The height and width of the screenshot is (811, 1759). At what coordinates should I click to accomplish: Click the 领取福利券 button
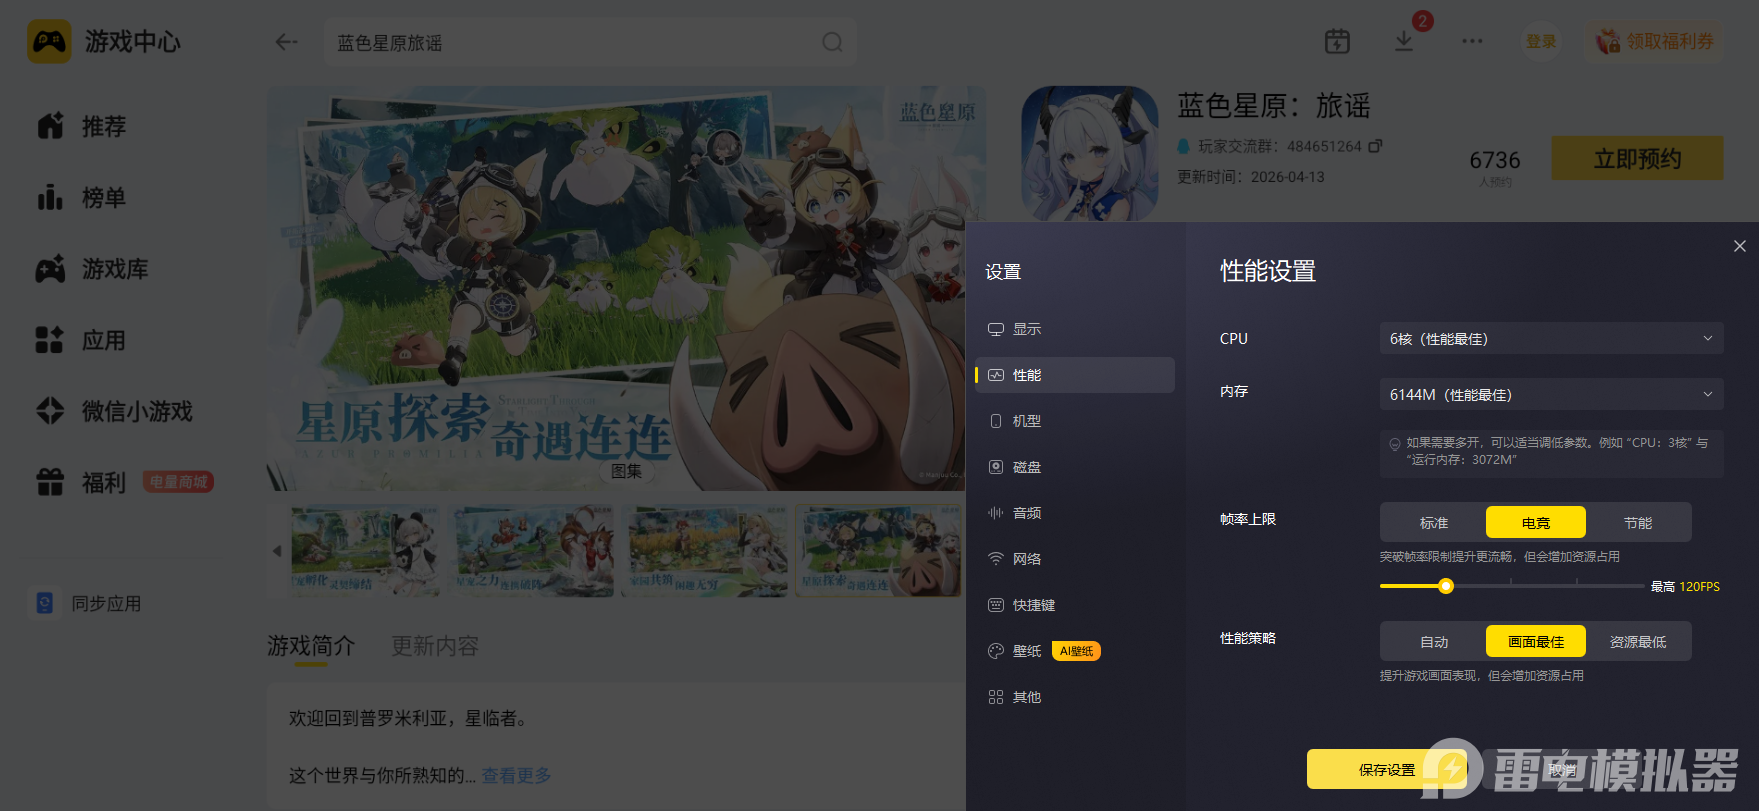(1655, 41)
